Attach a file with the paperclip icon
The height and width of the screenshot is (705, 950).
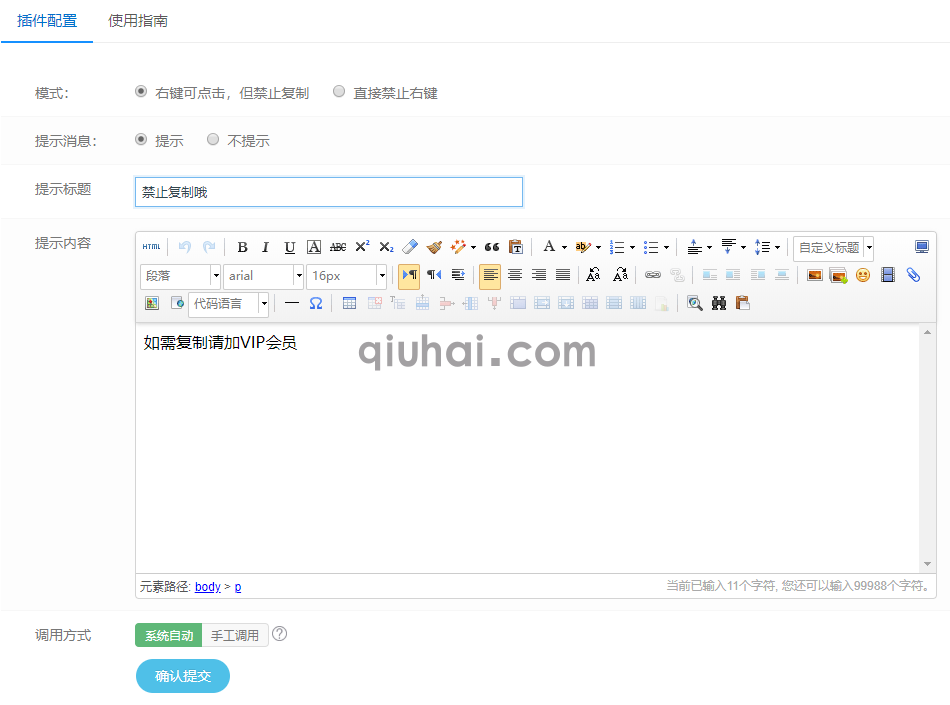tap(913, 275)
